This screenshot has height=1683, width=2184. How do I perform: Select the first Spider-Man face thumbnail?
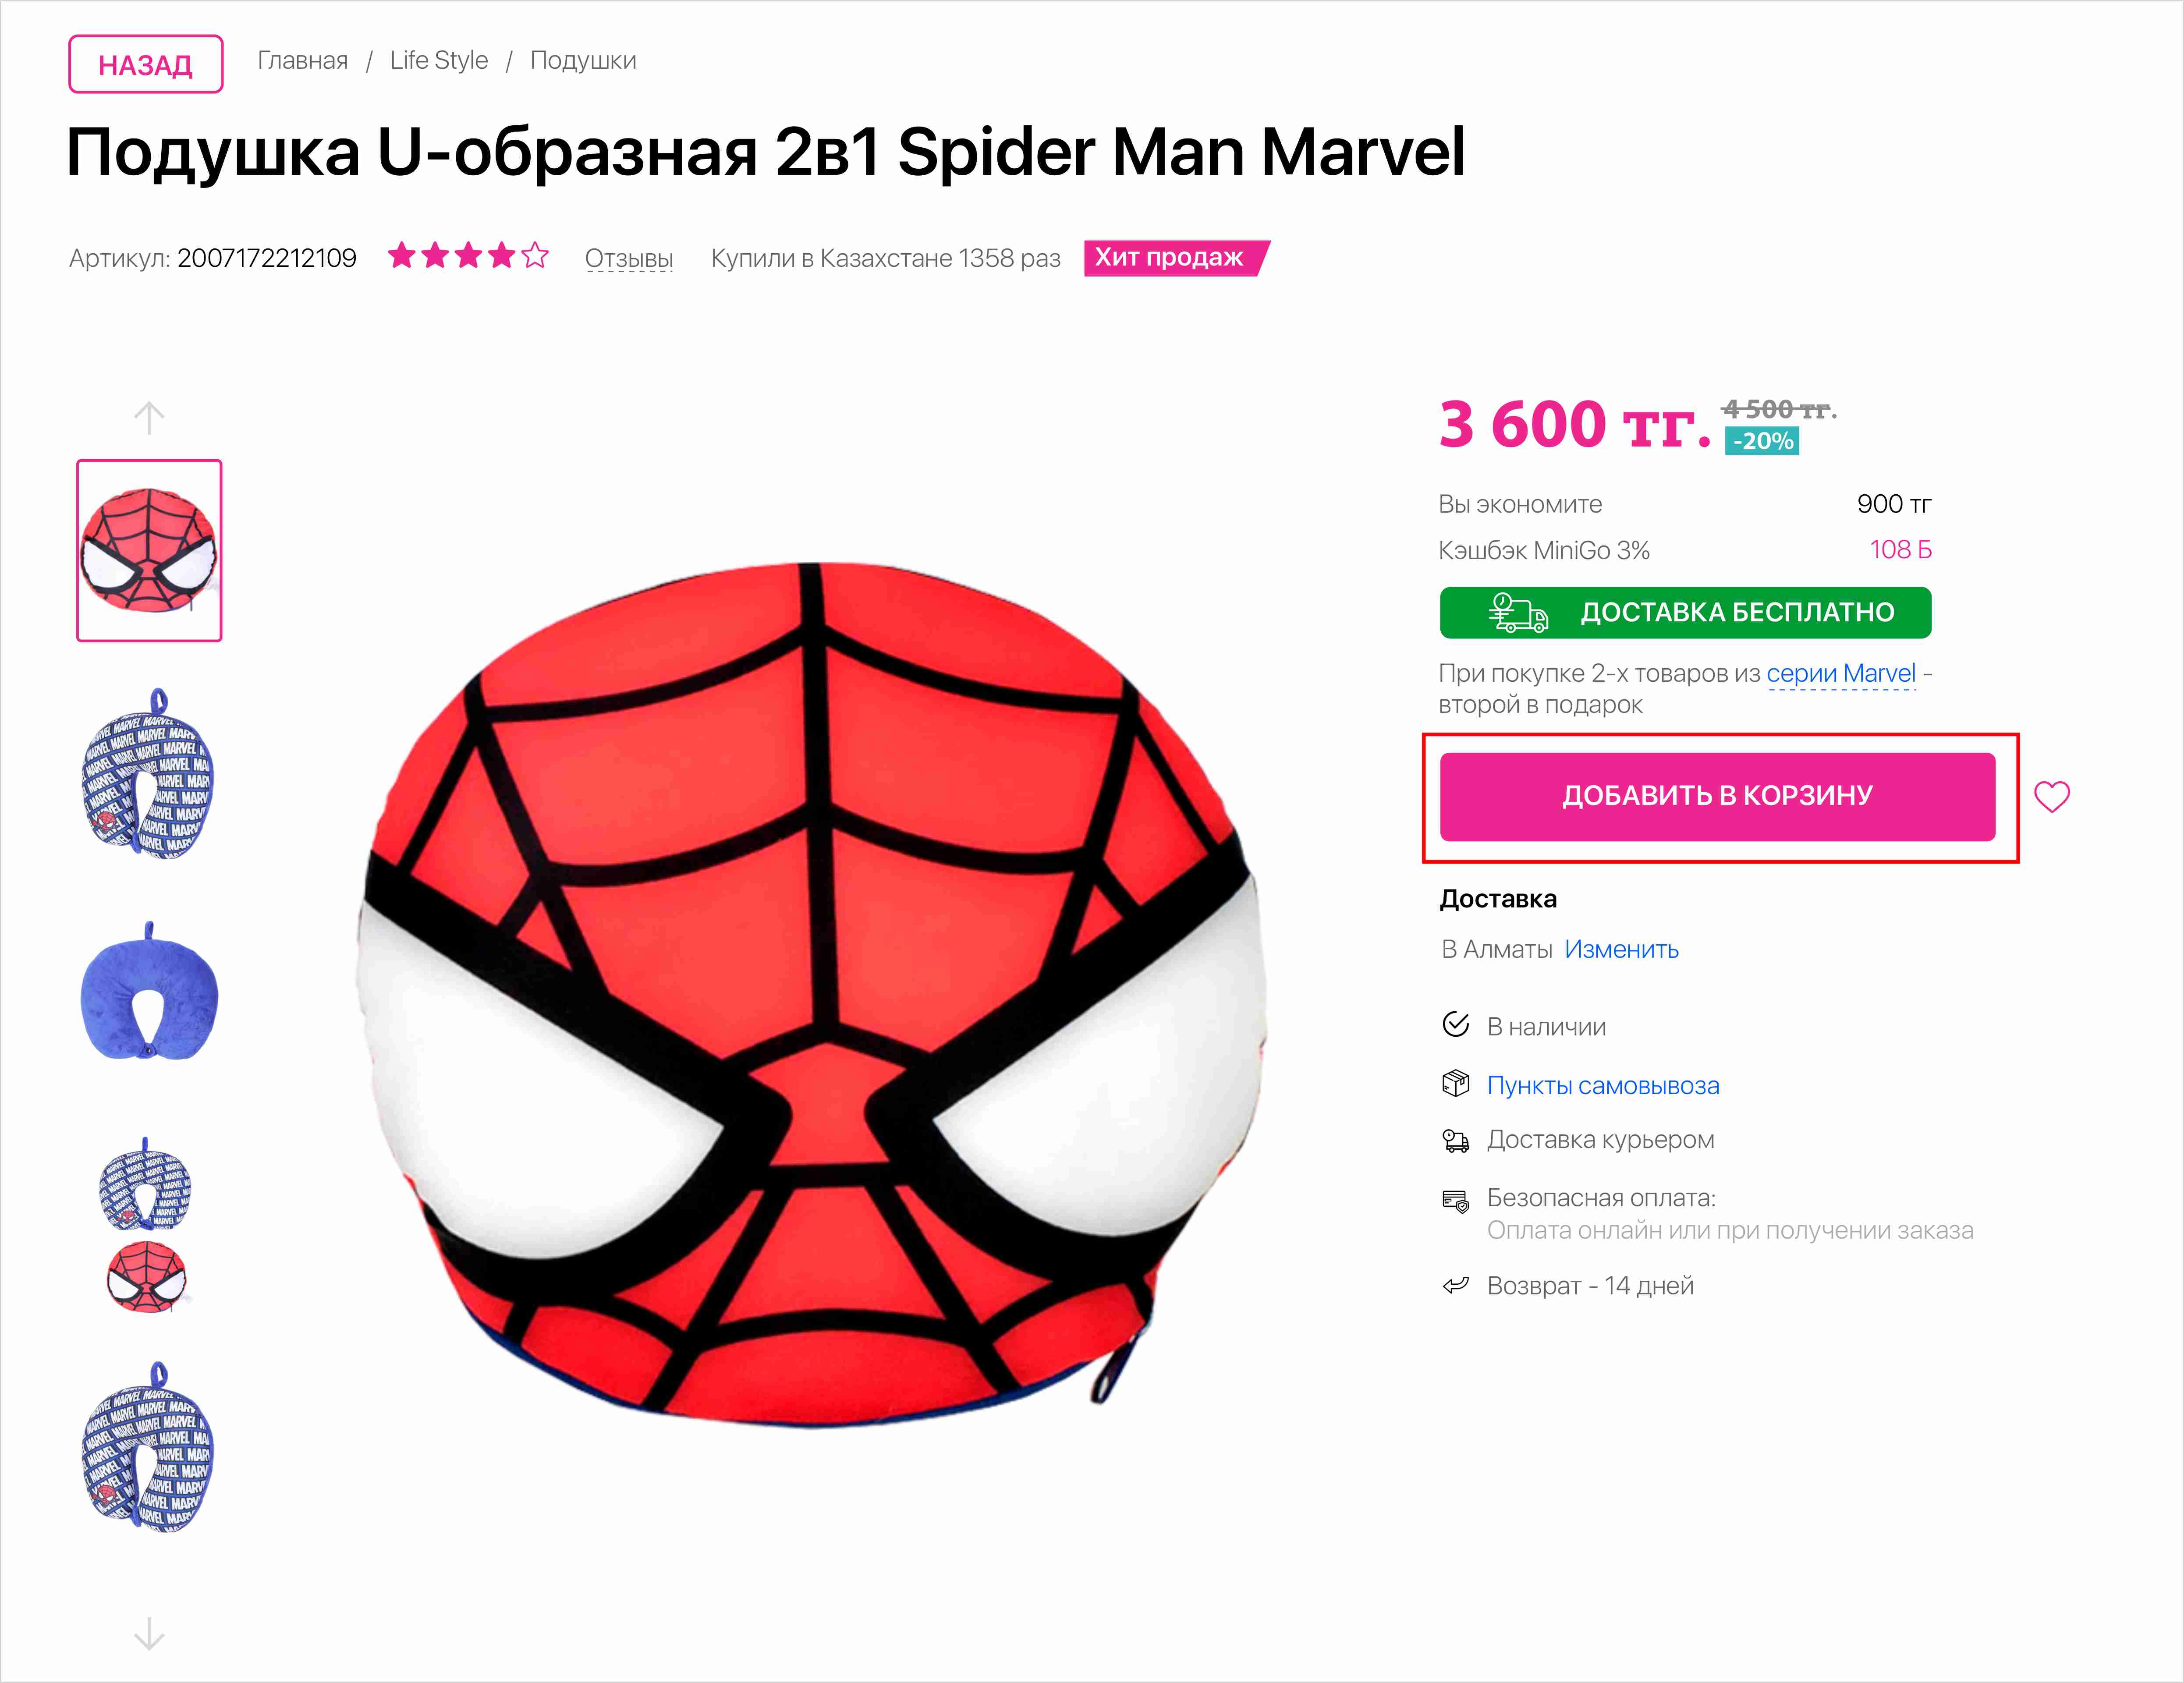pos(149,550)
